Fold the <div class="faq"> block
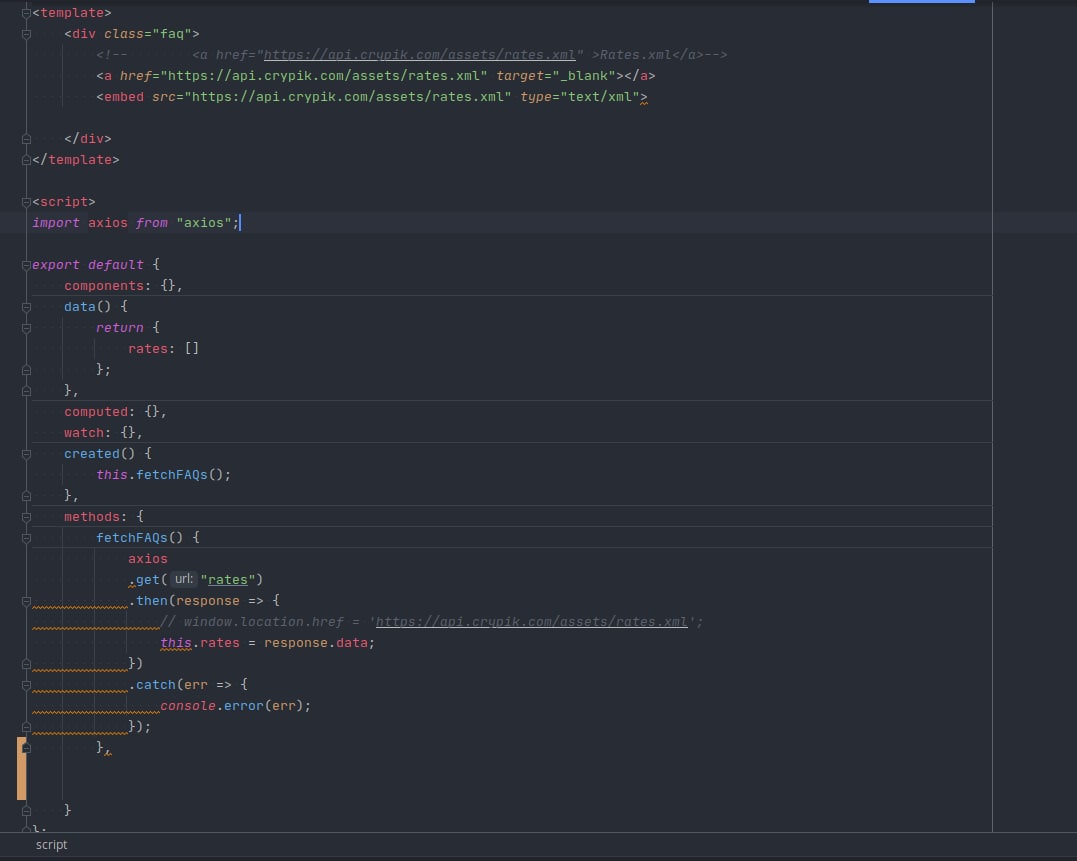The image size is (1077, 861). tap(26, 34)
